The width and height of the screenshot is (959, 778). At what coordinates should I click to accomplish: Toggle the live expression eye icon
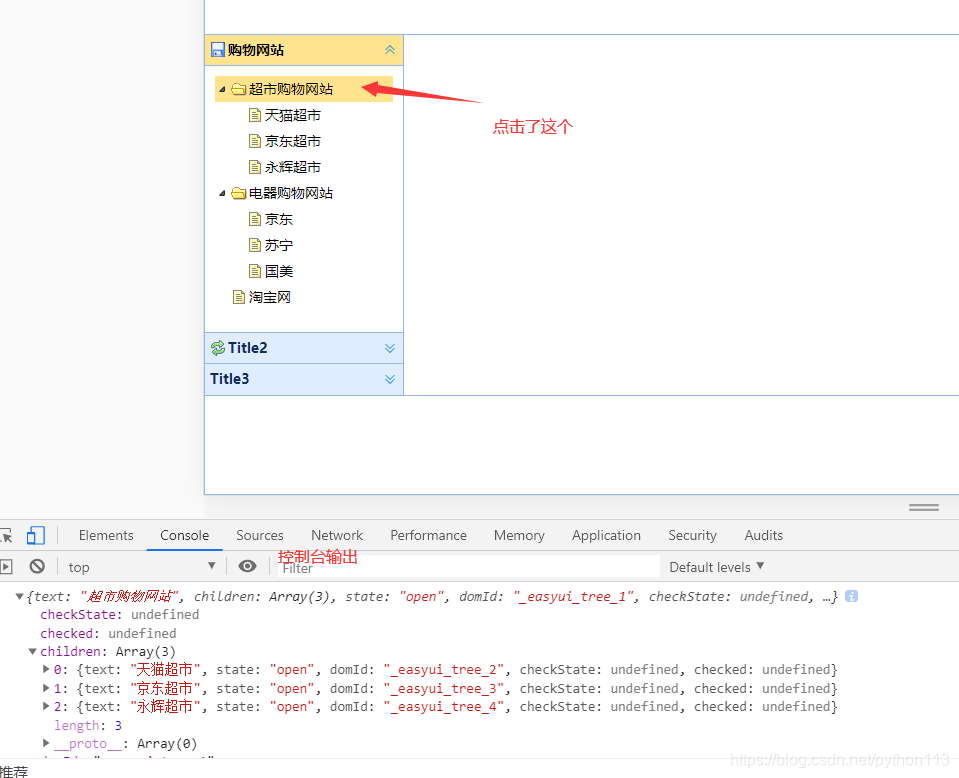click(x=247, y=566)
